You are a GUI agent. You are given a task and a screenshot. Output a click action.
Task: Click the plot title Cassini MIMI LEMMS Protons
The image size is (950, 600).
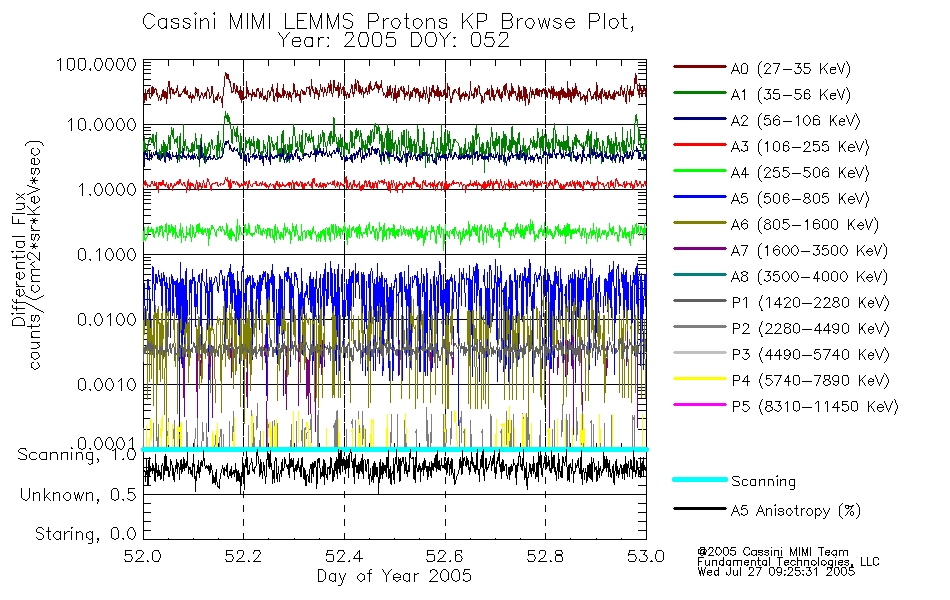(x=294, y=22)
